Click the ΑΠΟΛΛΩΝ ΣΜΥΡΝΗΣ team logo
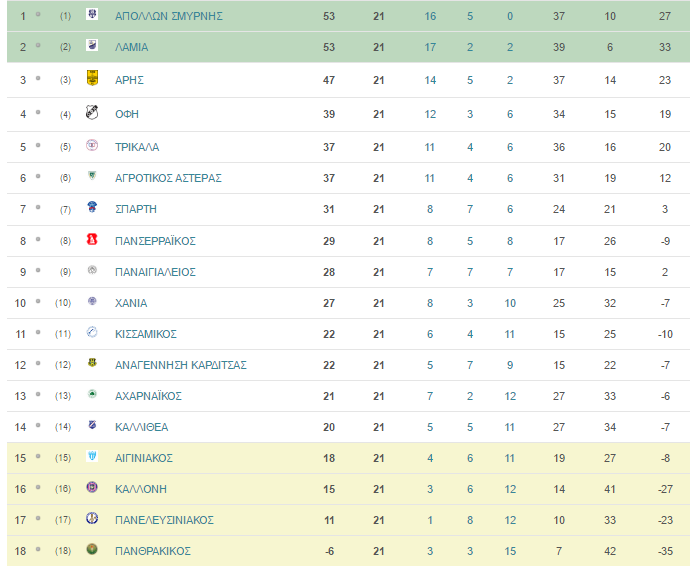The image size is (690, 566). tap(92, 14)
